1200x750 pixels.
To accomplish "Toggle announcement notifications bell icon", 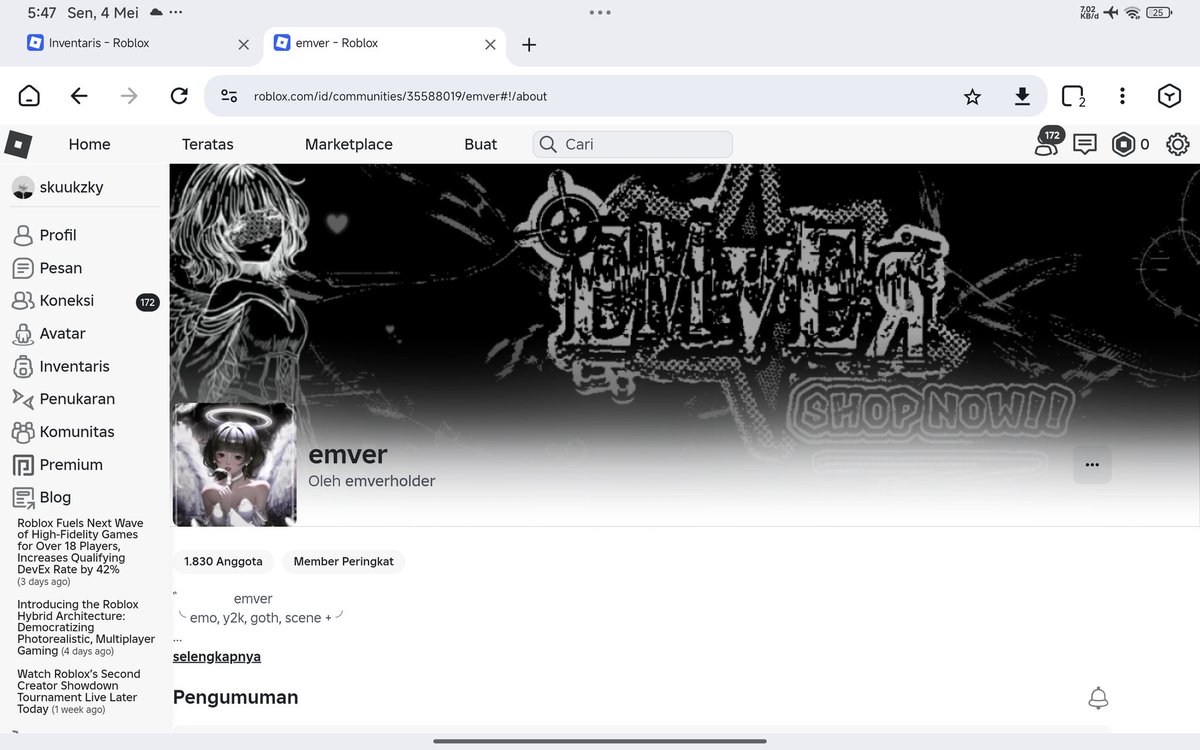I will (1099, 698).
